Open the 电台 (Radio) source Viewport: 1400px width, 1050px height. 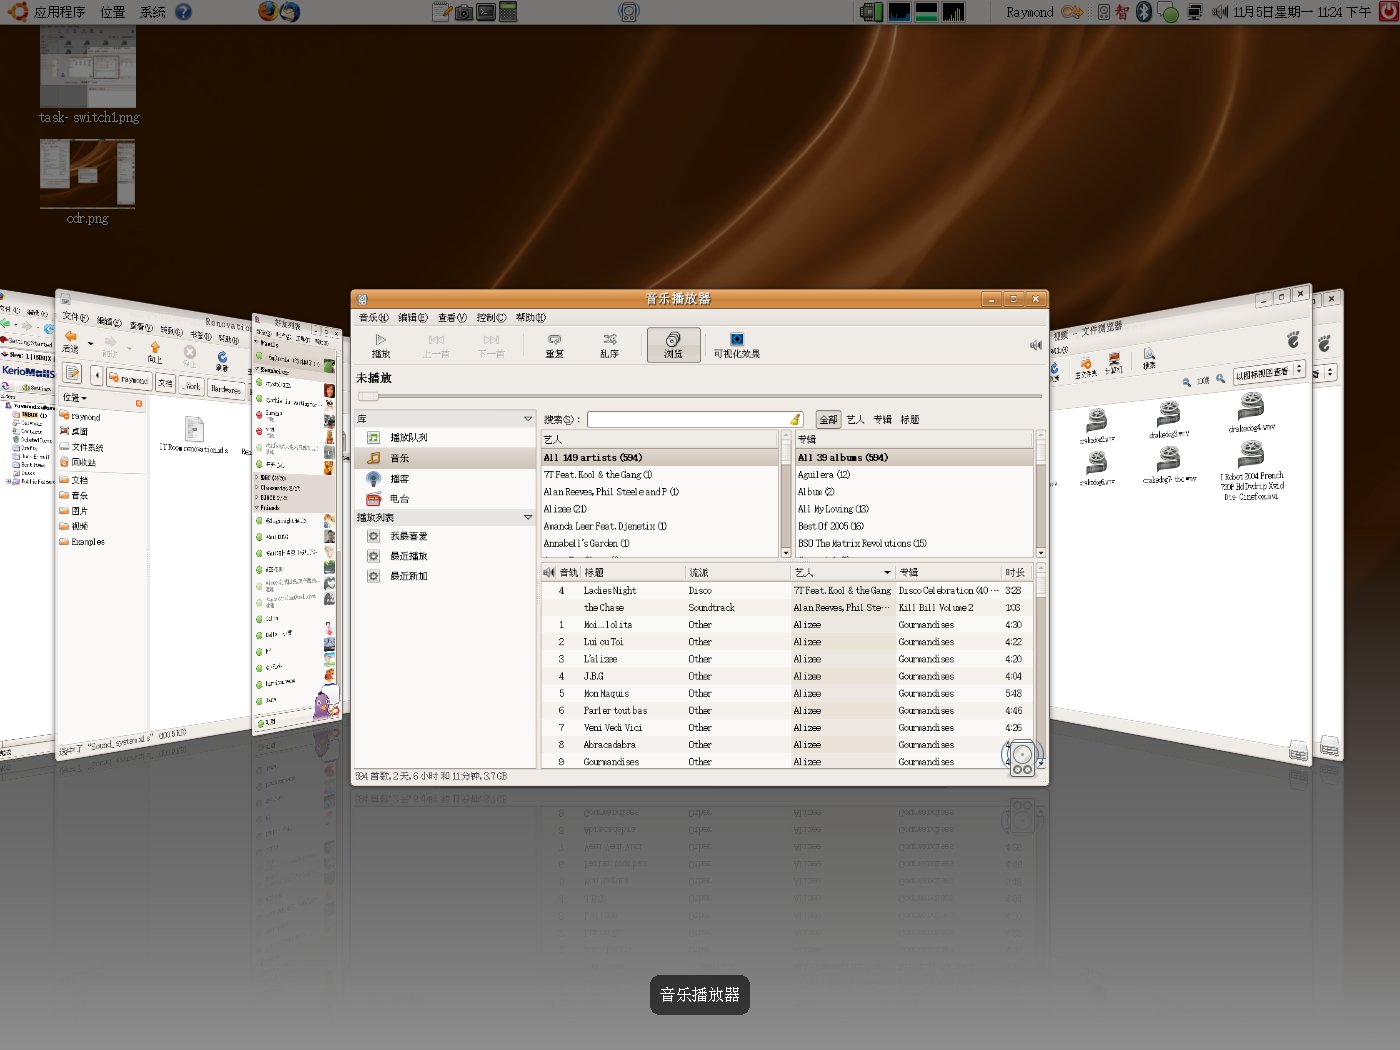point(399,499)
